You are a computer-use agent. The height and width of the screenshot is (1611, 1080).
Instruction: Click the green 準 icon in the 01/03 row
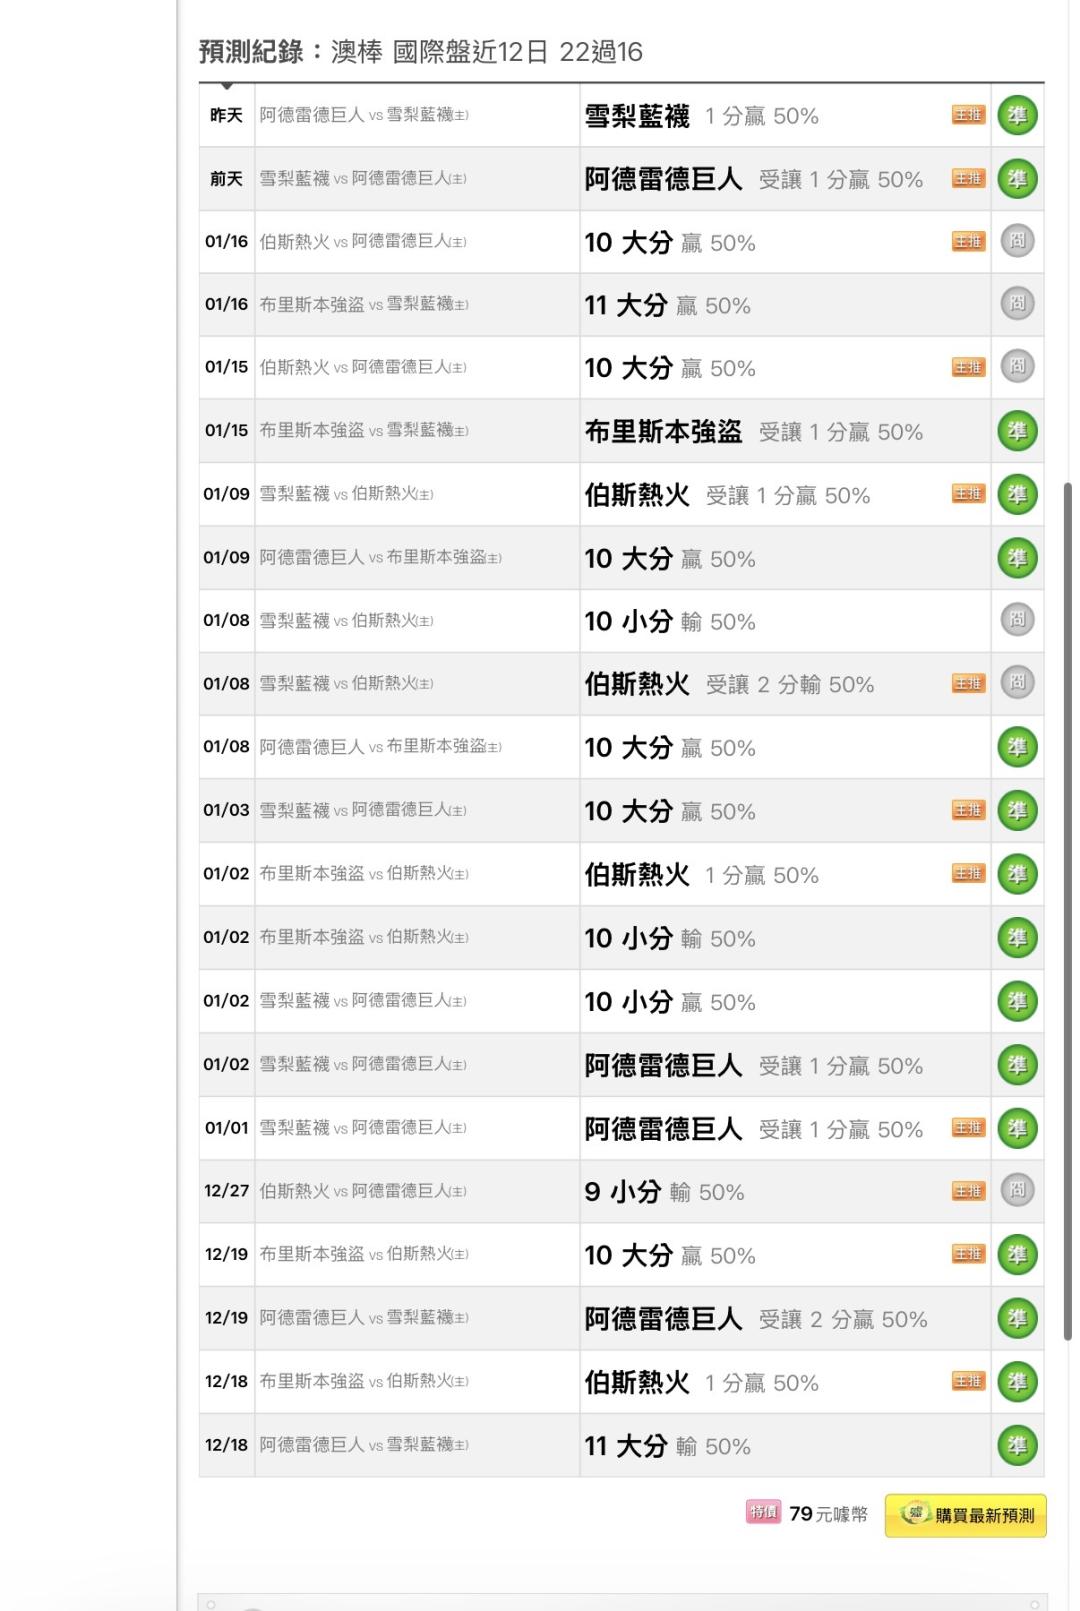(x=1017, y=811)
